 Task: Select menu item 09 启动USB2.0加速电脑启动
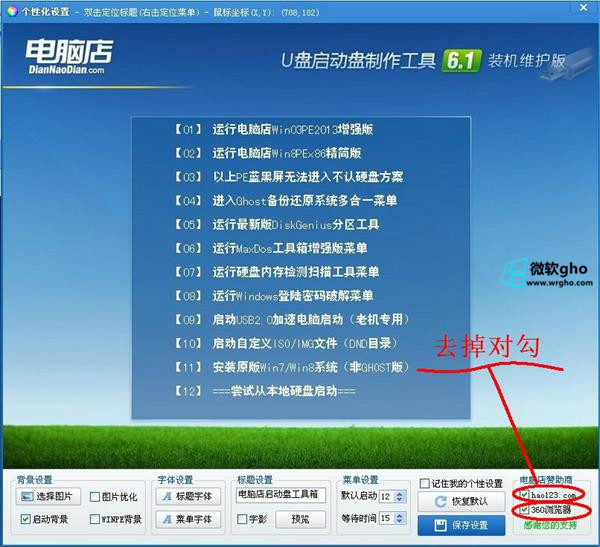[292, 320]
